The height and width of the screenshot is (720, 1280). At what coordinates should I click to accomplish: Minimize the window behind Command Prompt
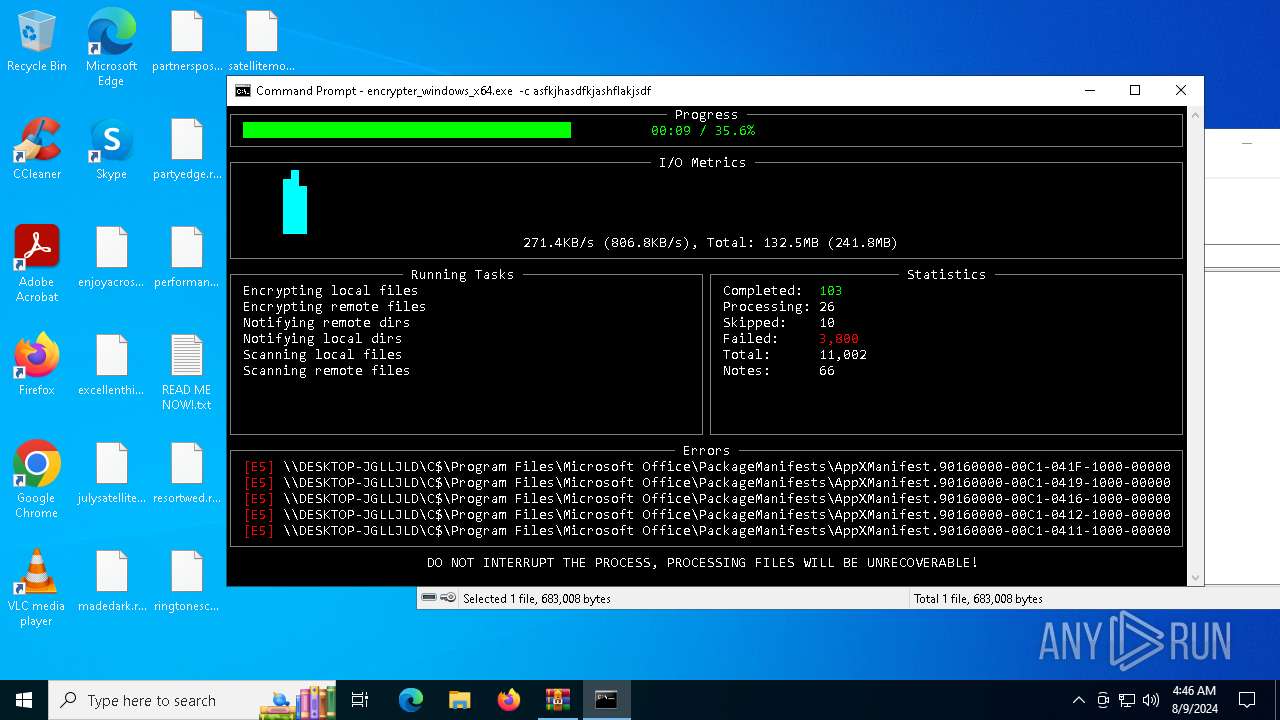tap(1246, 143)
